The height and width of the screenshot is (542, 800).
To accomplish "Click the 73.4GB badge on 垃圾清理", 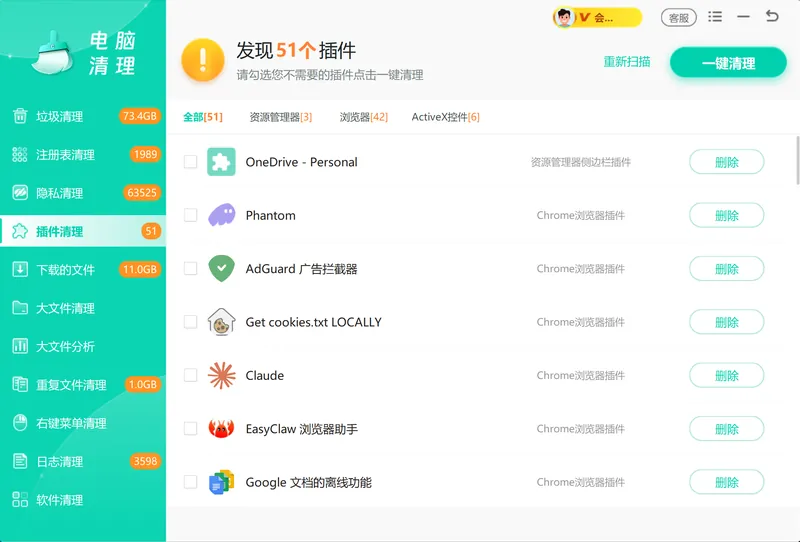I will [x=140, y=116].
